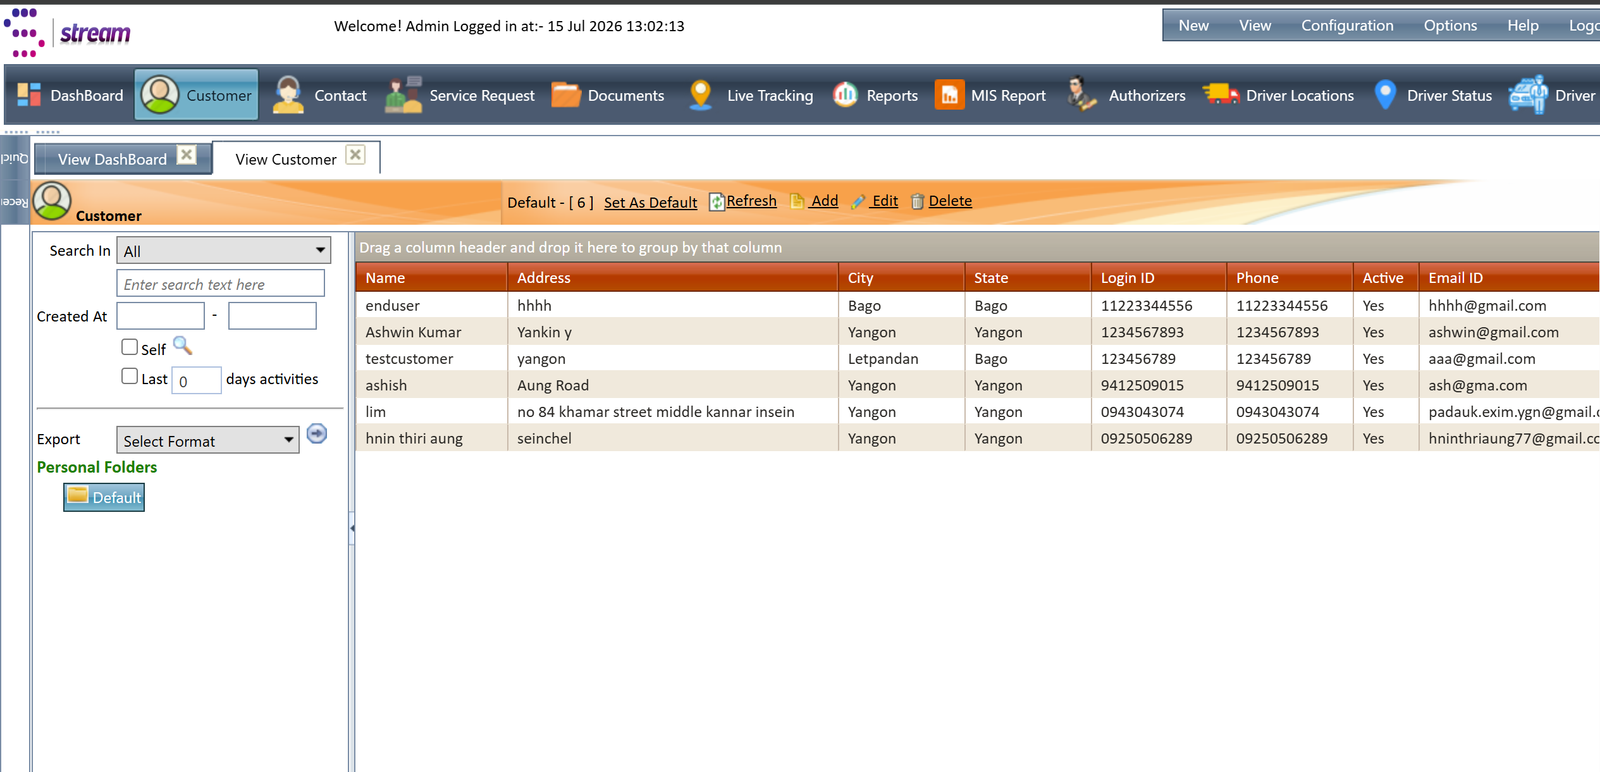Open the DashBoard toolbar icon
Image resolution: width=1600 pixels, height=772 pixels.
(x=29, y=95)
